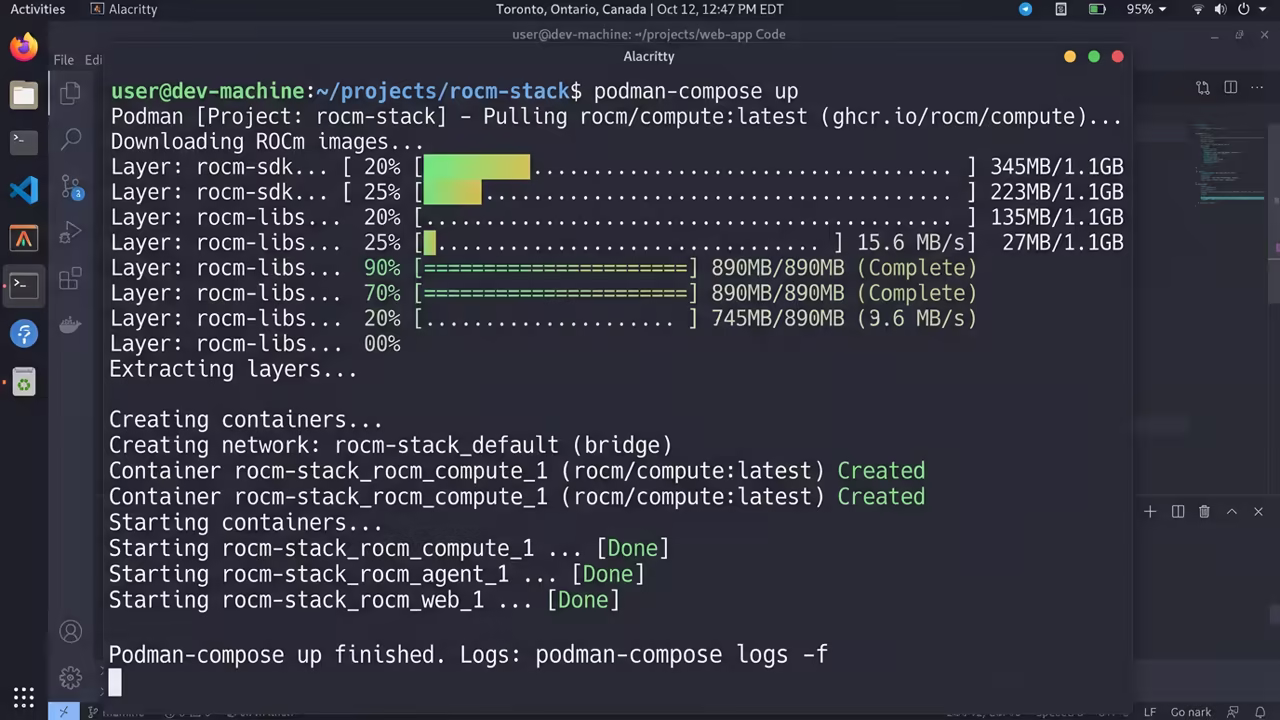Click 'podman-compose logs -f' text

coord(682,655)
